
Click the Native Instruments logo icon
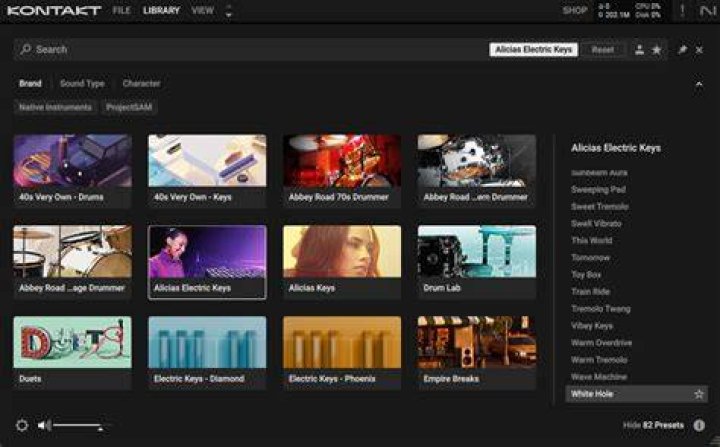coord(708,11)
